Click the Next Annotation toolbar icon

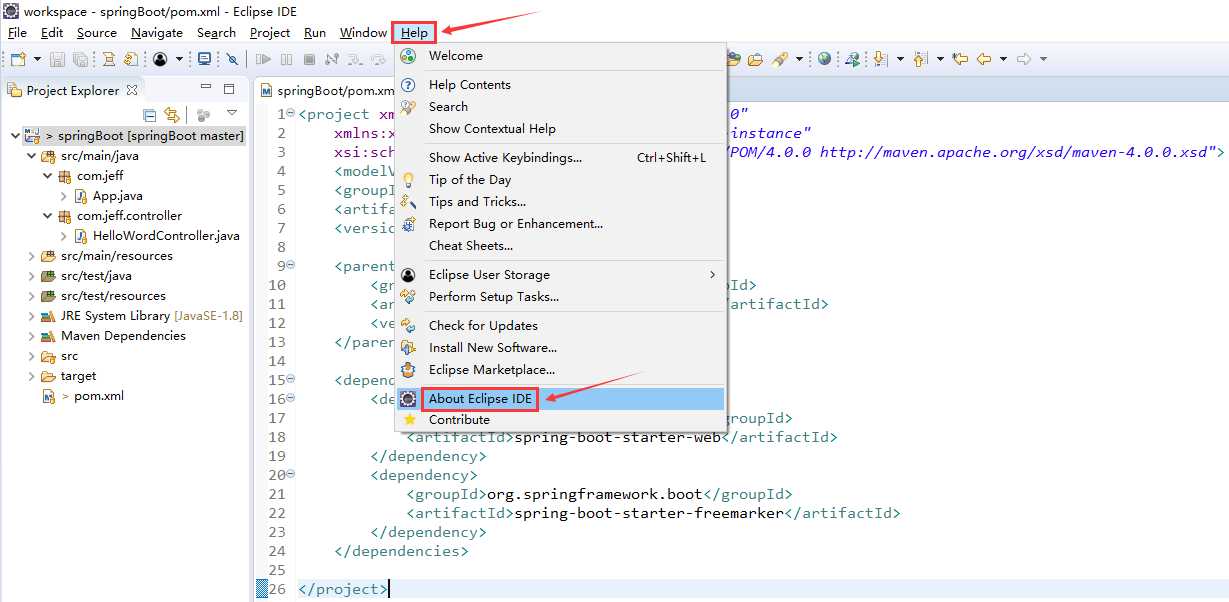pos(879,59)
